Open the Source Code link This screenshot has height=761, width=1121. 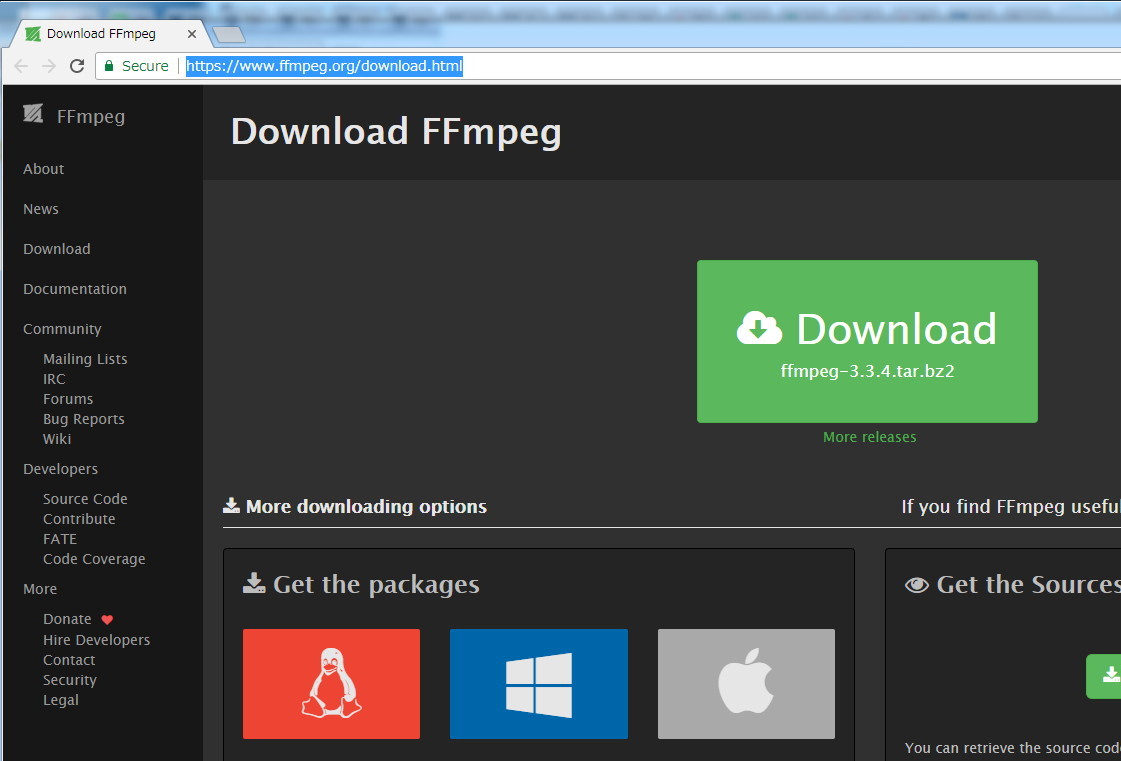pyautogui.click(x=85, y=499)
